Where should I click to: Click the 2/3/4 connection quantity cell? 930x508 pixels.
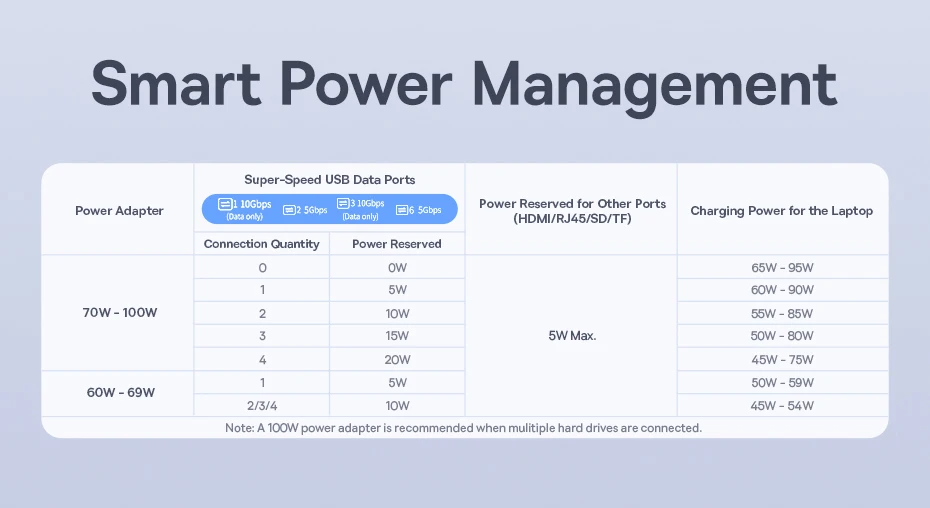click(261, 406)
